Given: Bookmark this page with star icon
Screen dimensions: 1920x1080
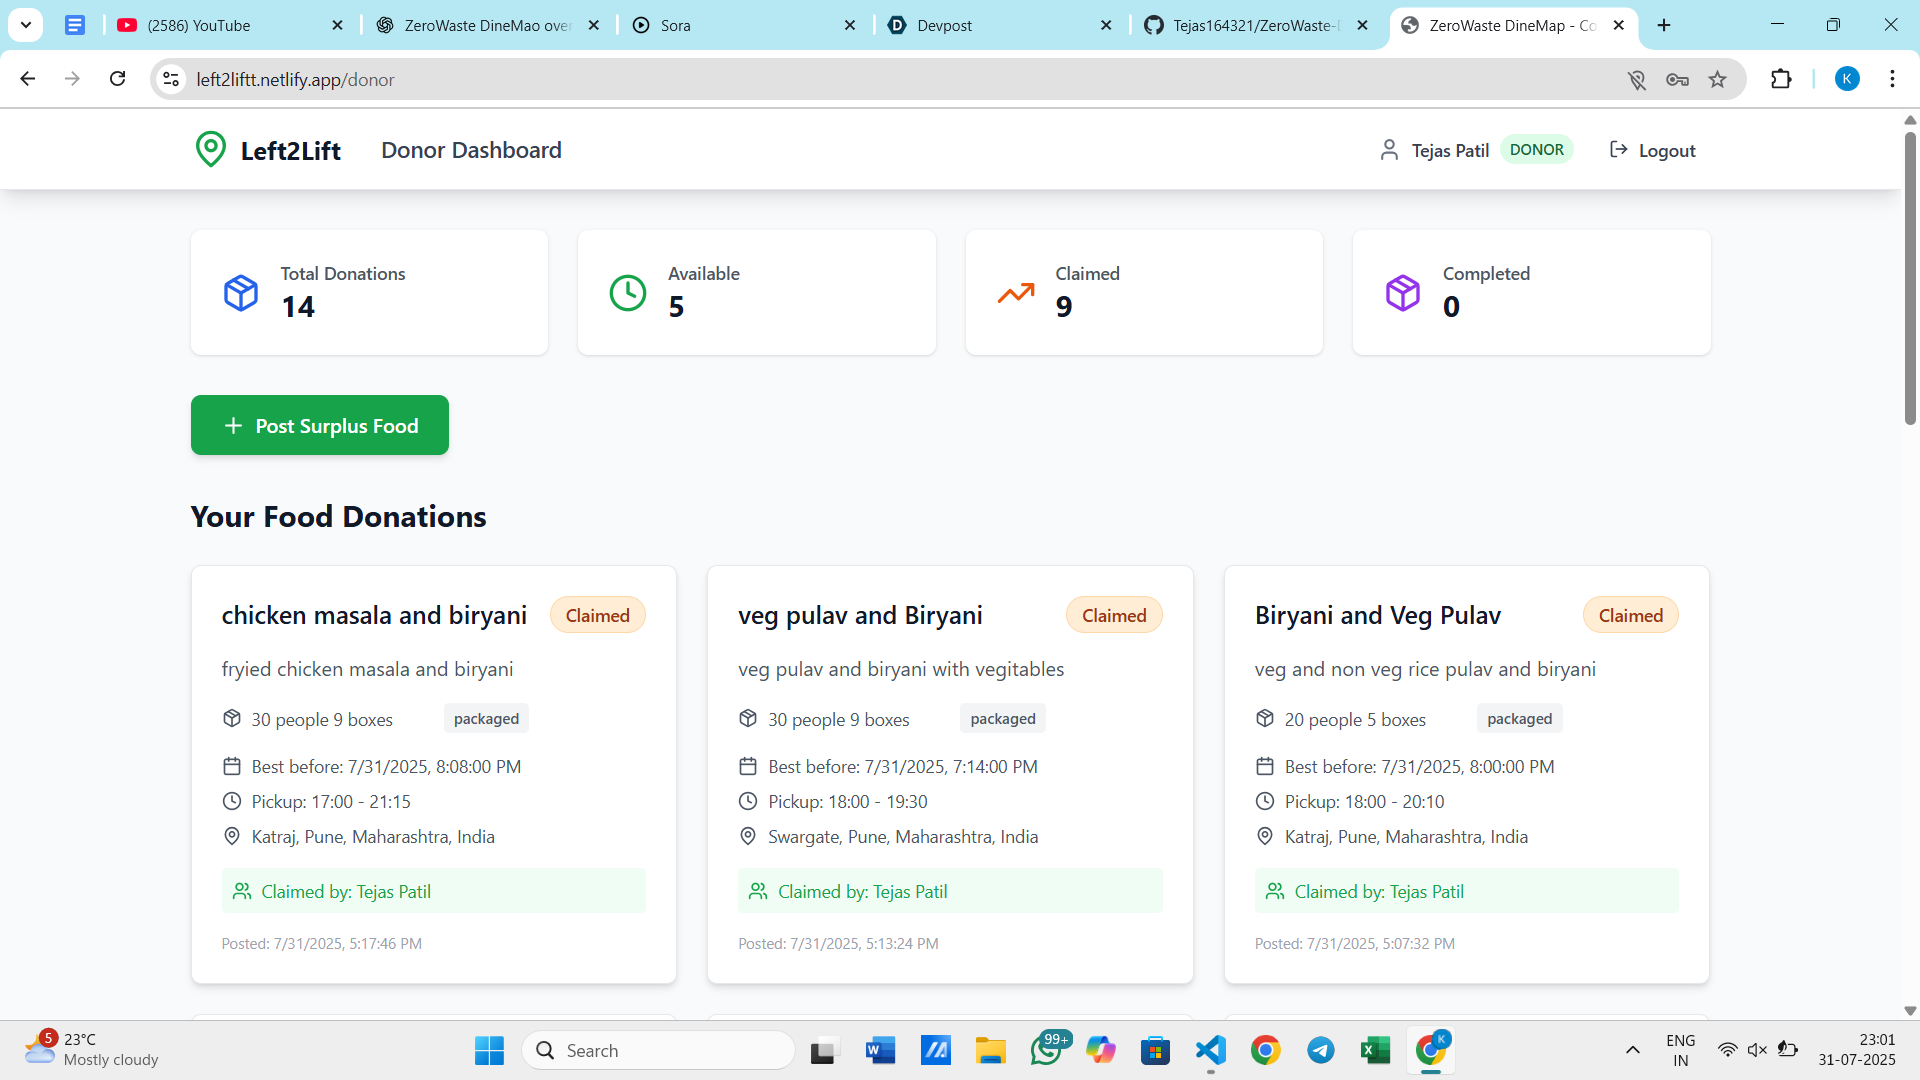Looking at the screenshot, I should [x=1717, y=80].
